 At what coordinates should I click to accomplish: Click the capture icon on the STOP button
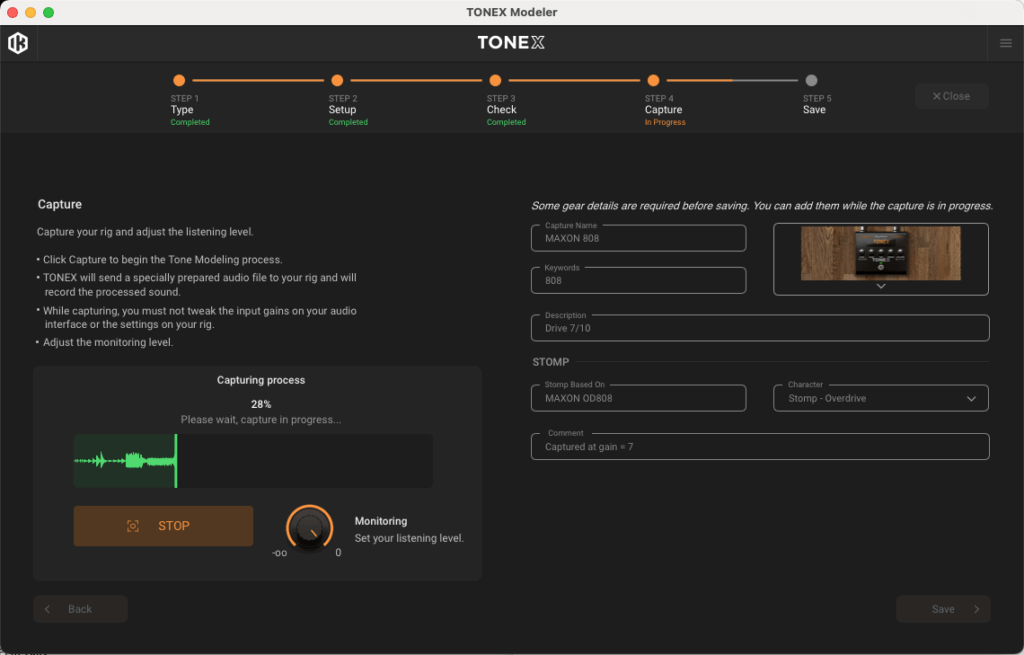pos(133,526)
